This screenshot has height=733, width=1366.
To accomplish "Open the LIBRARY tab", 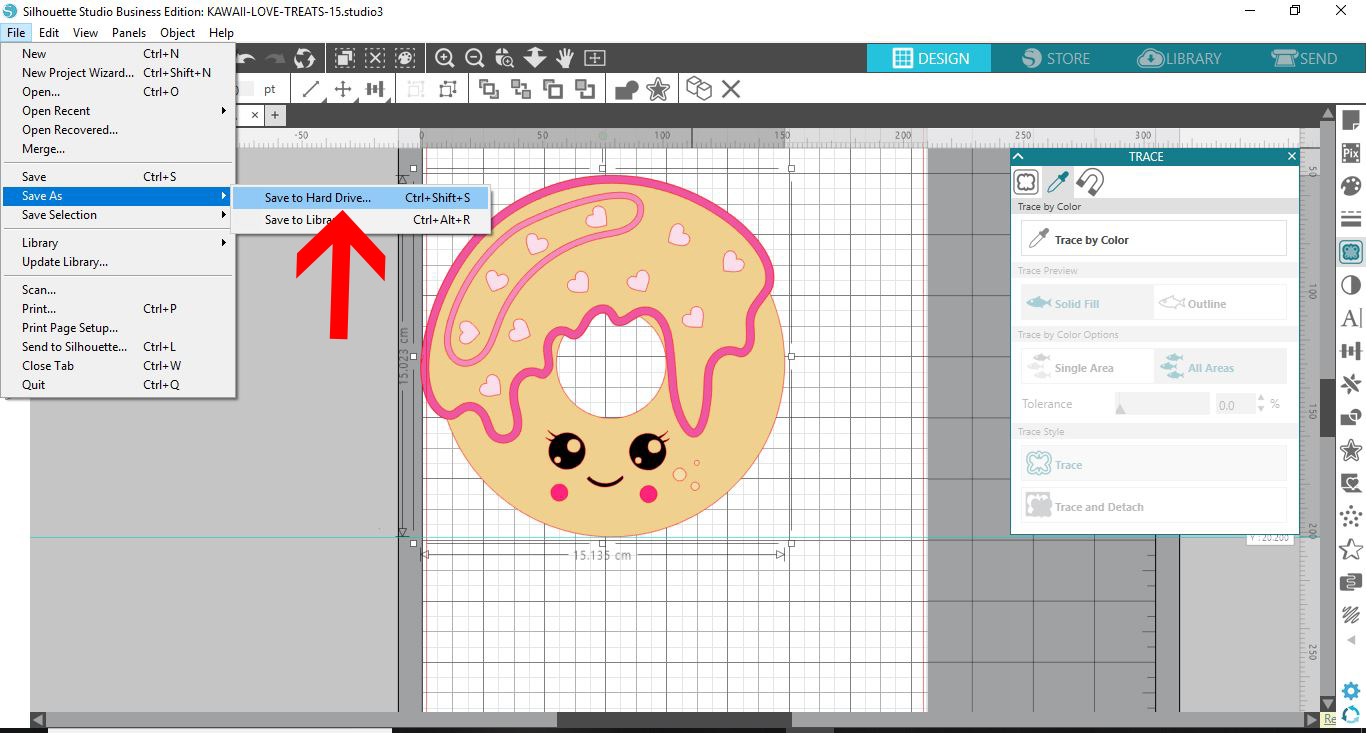I will pyautogui.click(x=1180, y=58).
